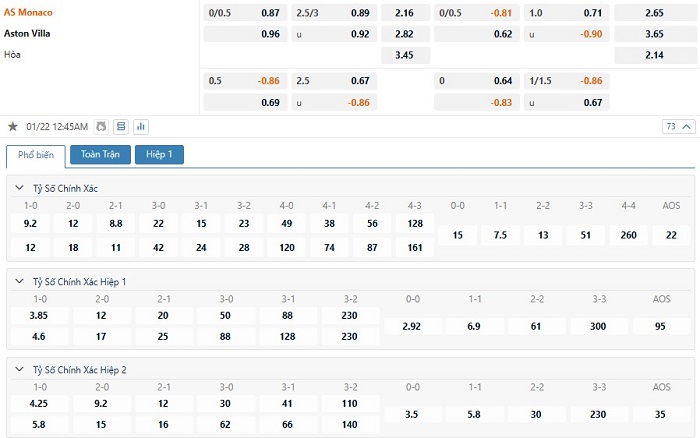
Task: Choose 9.2 odds for full-match 1-0
Action: [x=30, y=223]
